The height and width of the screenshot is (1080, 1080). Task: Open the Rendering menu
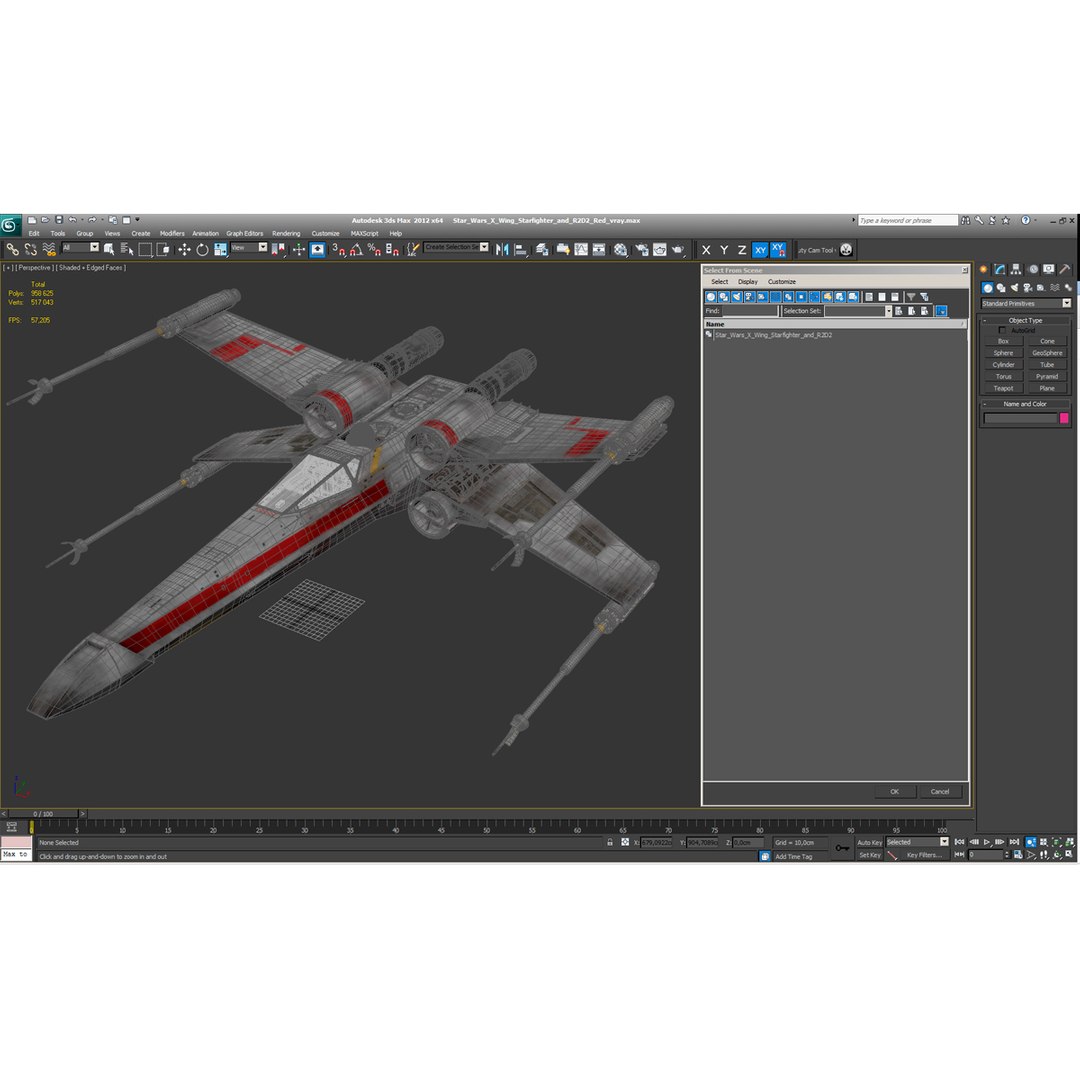(286, 233)
